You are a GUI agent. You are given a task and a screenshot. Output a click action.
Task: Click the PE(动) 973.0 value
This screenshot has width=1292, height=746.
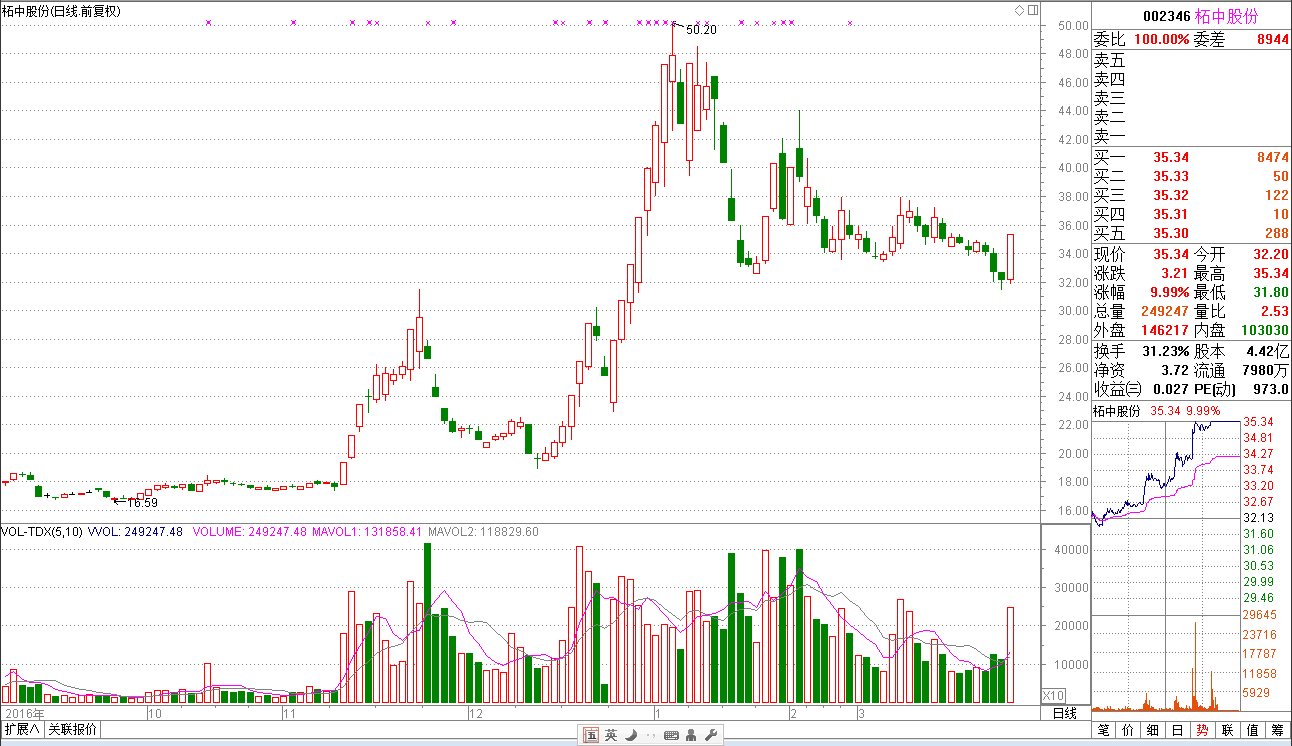coord(1272,389)
